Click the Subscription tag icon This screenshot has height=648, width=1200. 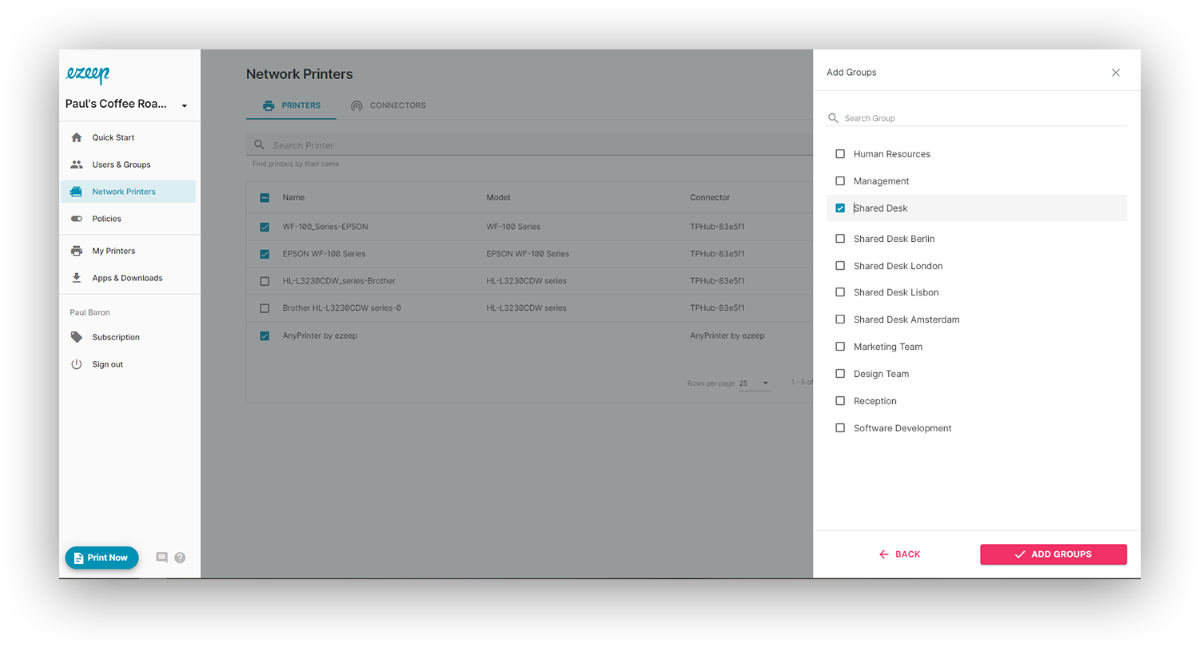click(x=77, y=337)
